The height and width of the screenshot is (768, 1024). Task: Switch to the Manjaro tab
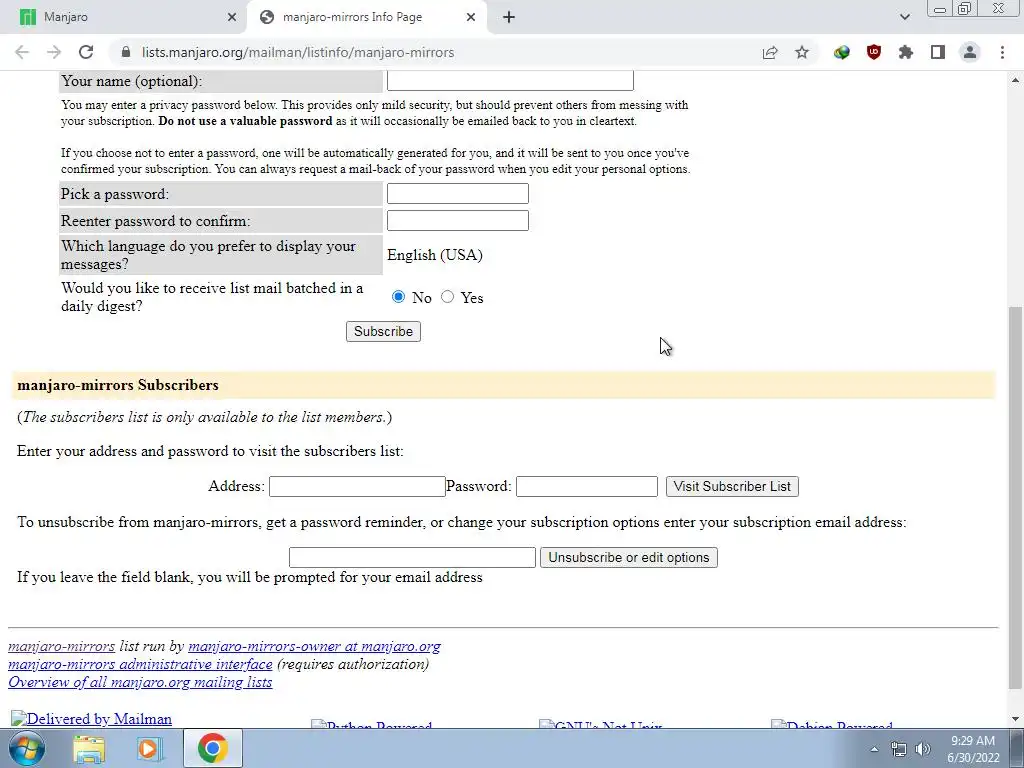(123, 17)
